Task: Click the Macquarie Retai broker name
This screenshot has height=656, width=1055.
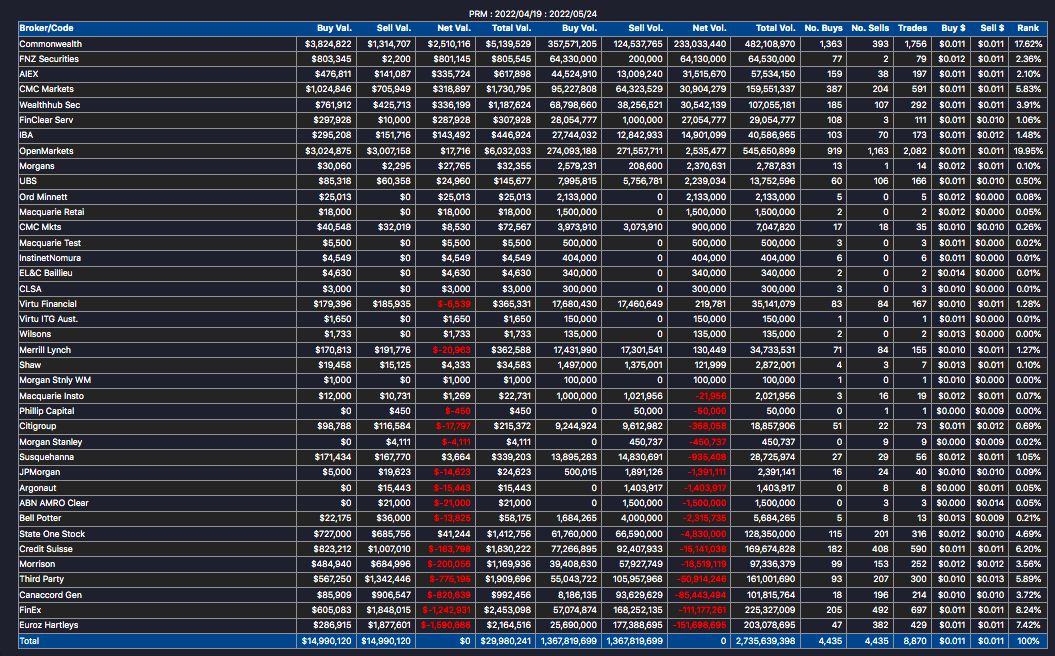Action: pyautogui.click(x=52, y=212)
